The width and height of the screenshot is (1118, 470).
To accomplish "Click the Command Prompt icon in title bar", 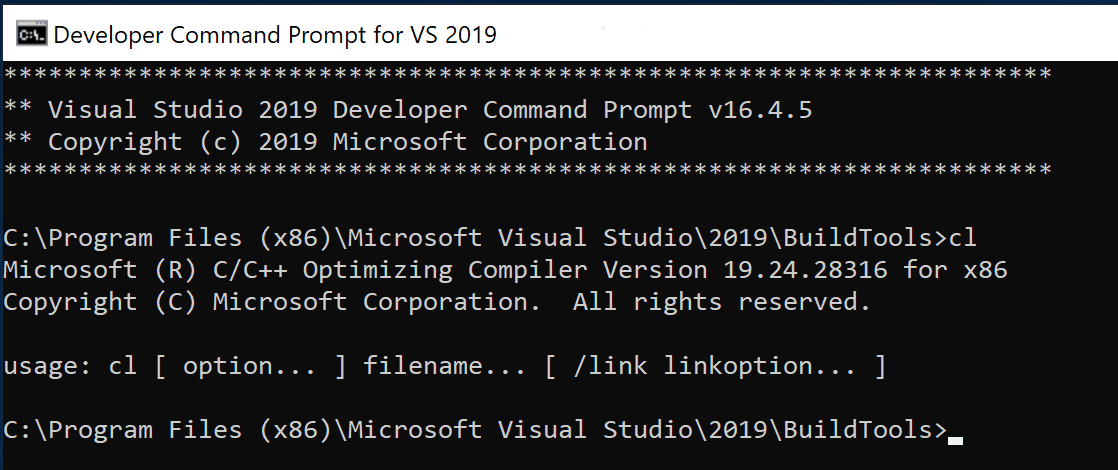I will click(x=30, y=35).
